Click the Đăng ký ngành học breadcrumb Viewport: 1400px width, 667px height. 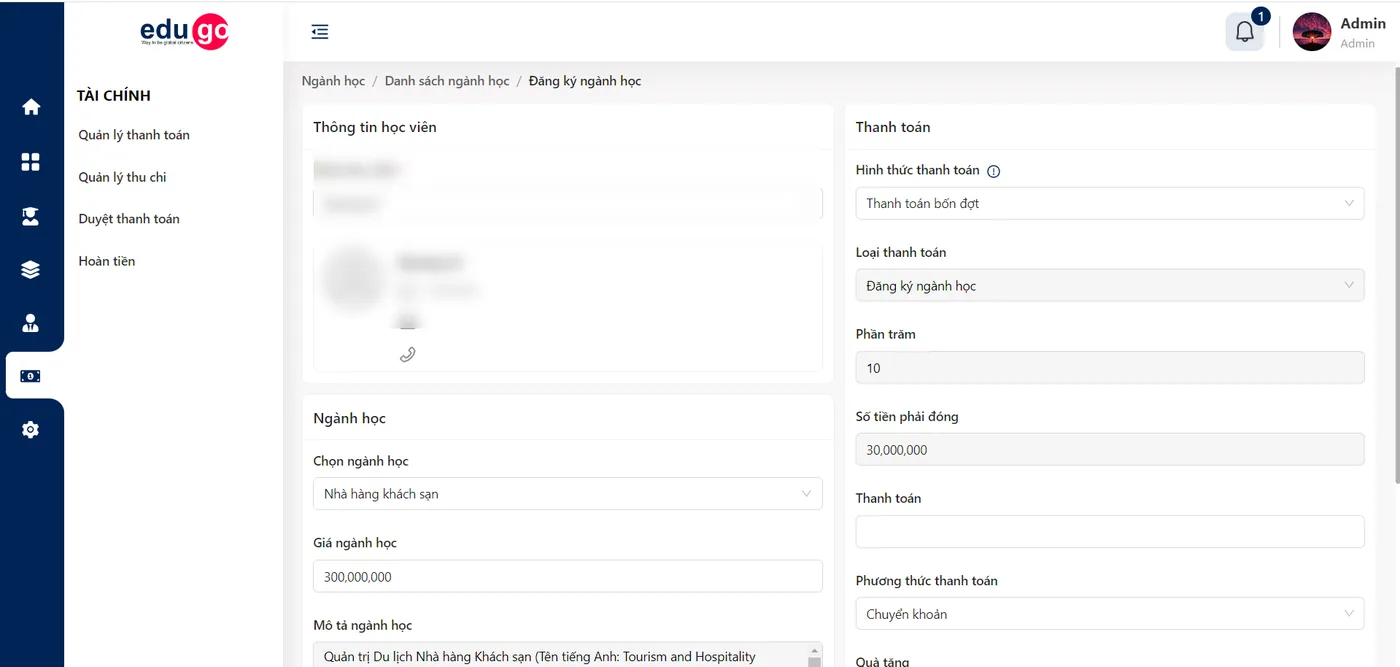point(585,81)
